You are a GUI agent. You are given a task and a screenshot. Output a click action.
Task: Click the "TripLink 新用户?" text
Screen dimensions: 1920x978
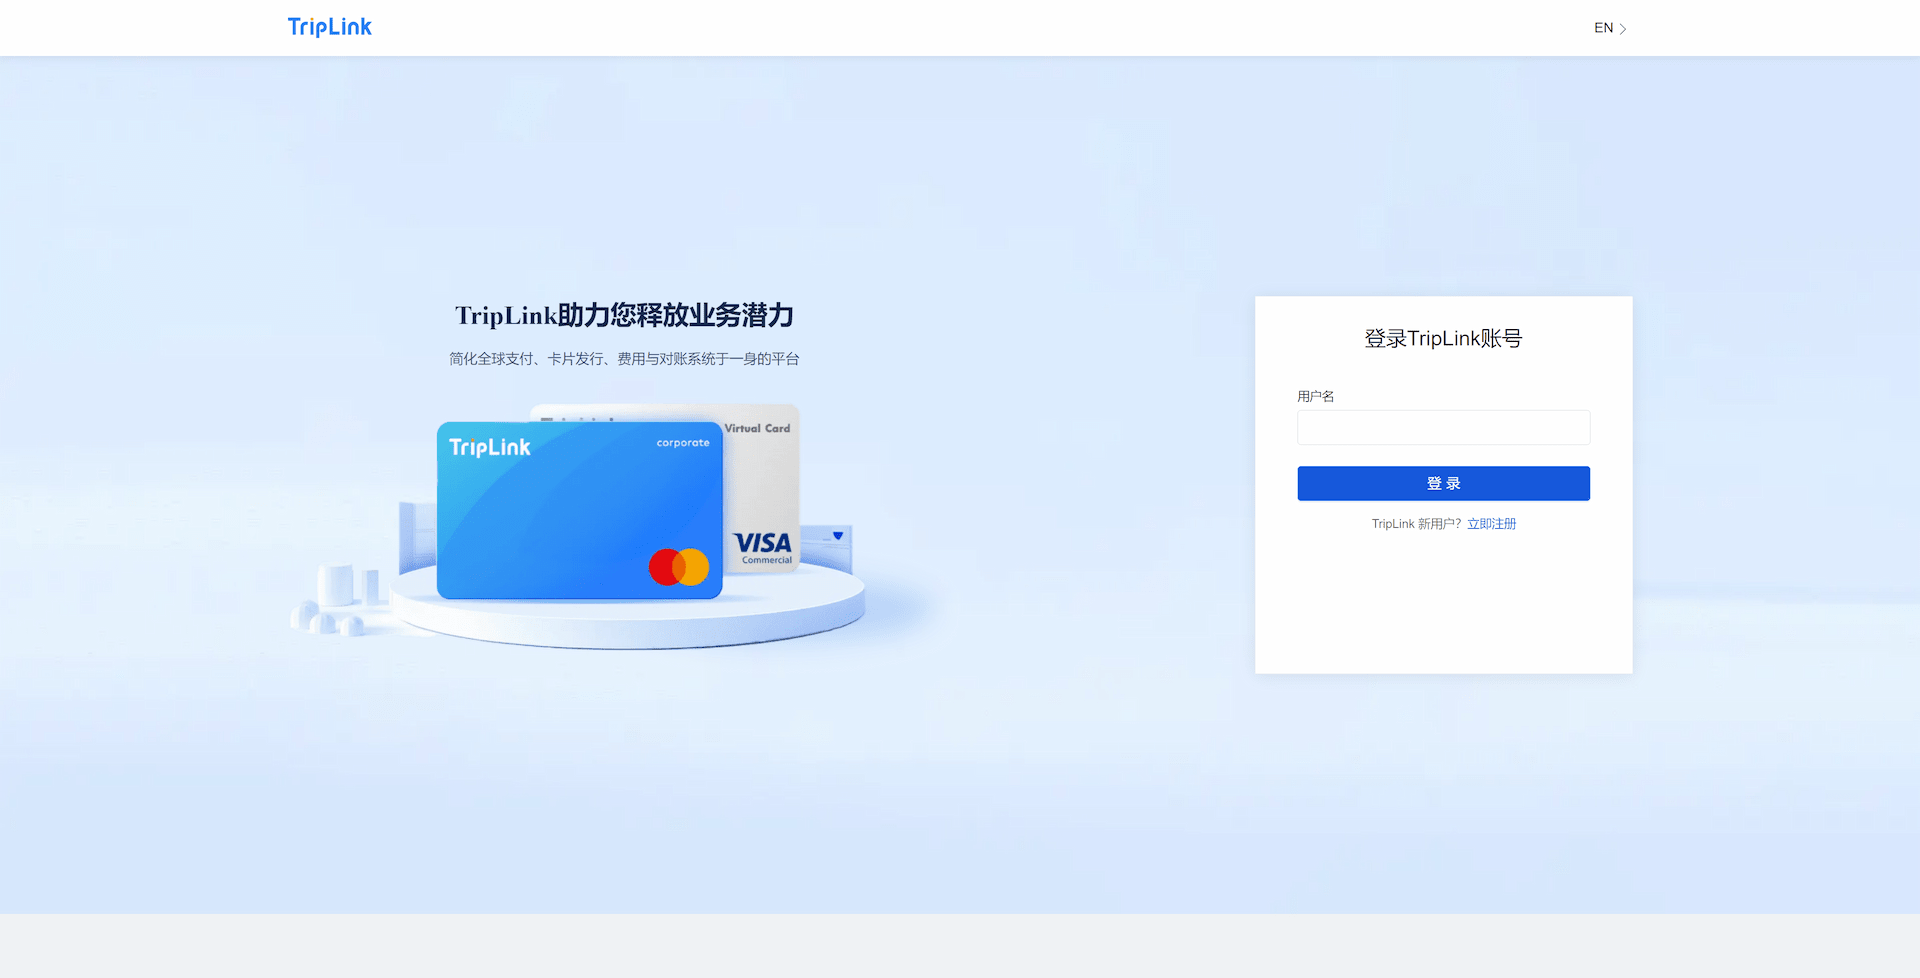(1416, 524)
